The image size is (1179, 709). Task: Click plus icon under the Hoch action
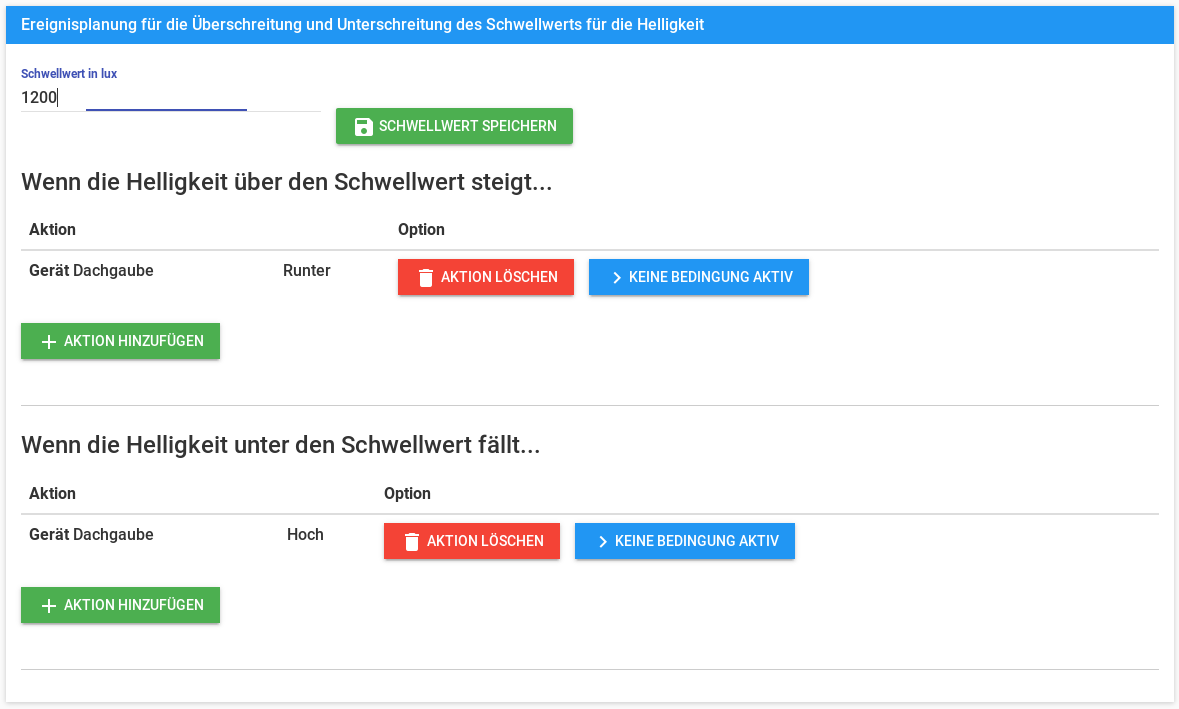[x=49, y=606]
